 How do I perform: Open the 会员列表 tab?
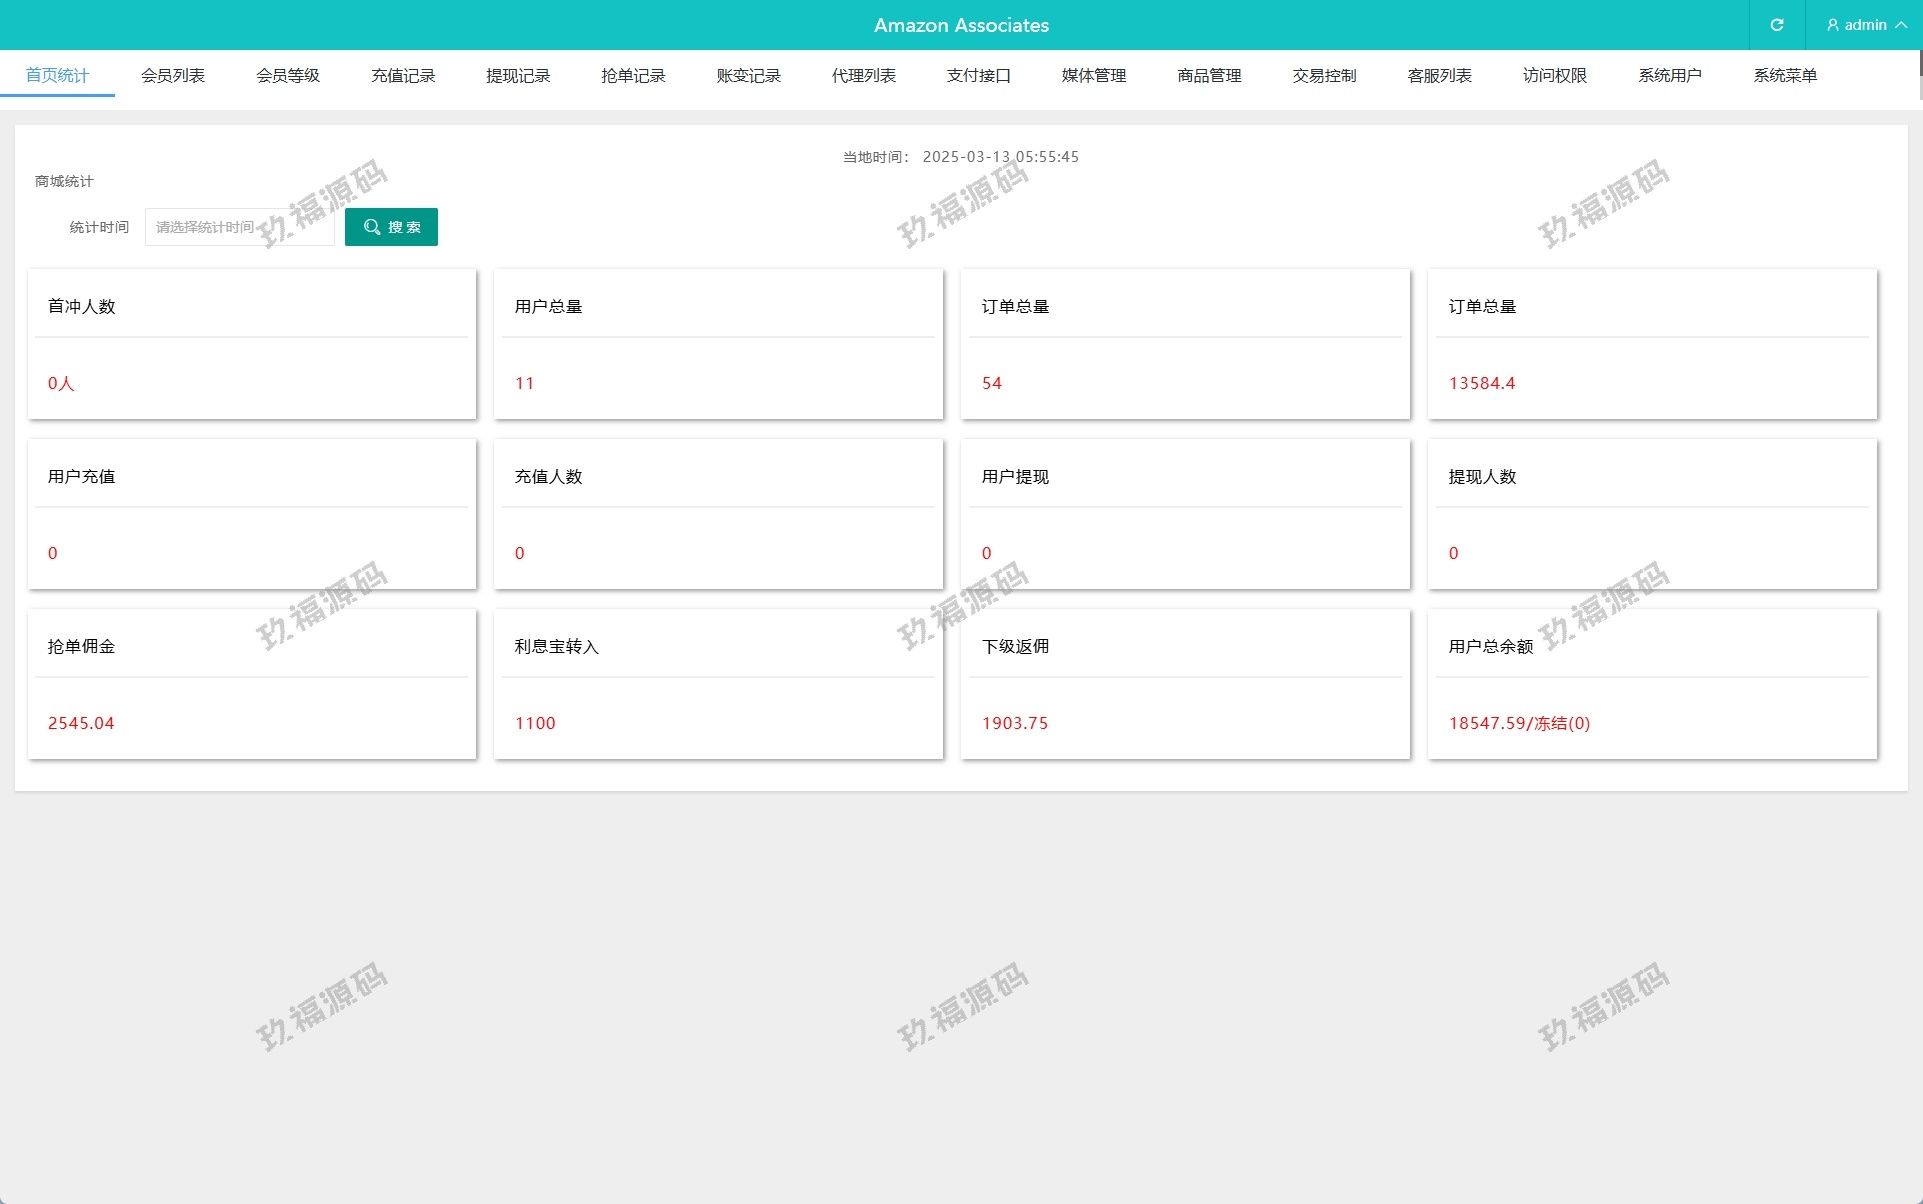click(172, 75)
